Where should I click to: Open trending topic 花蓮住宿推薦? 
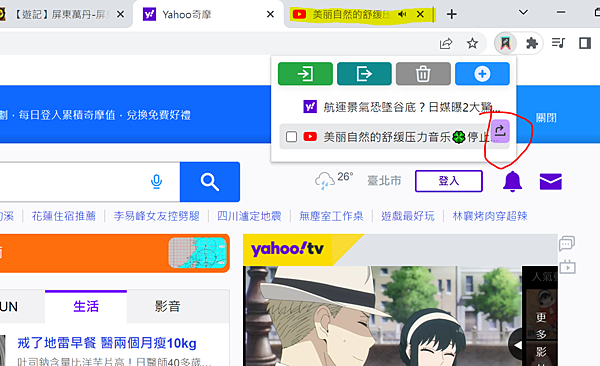(64, 216)
